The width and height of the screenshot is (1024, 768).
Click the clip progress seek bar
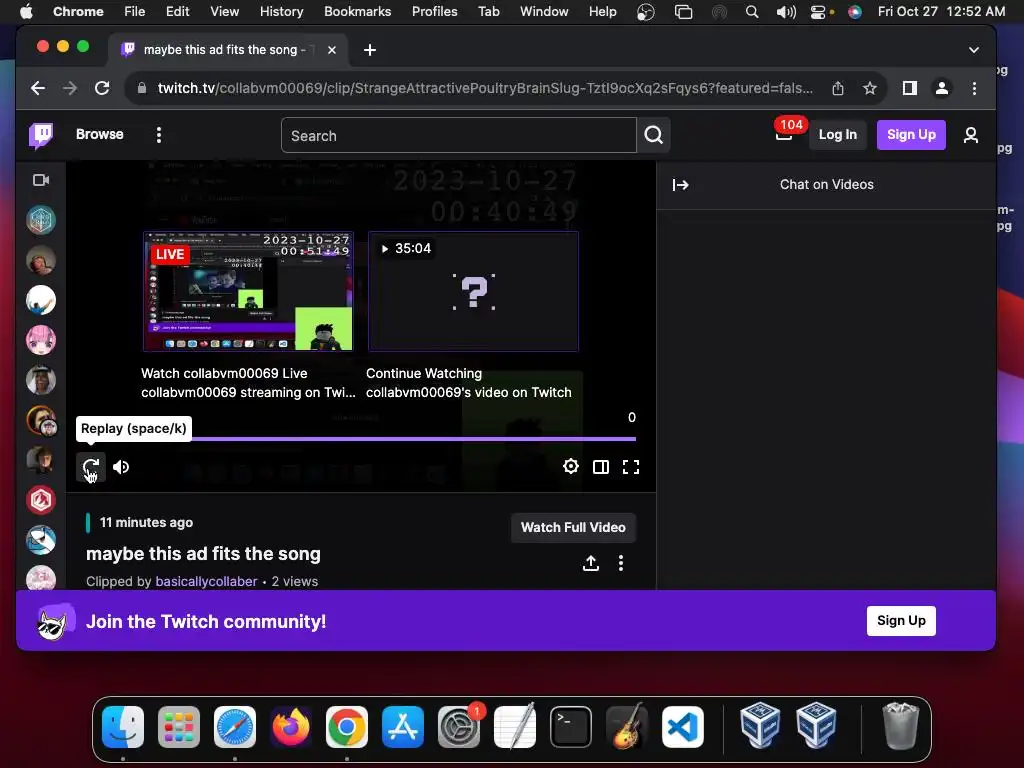[x=356, y=439]
